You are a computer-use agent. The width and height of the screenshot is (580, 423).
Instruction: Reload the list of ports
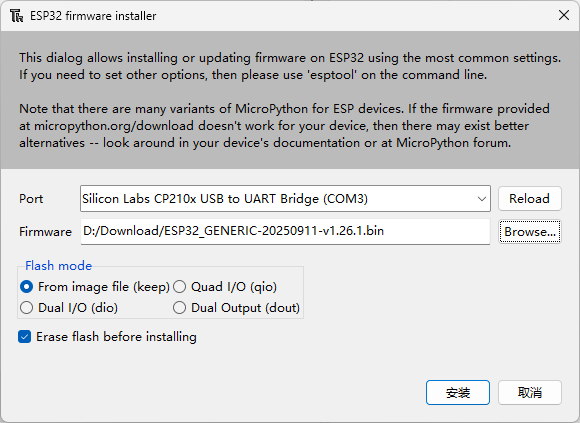(529, 199)
